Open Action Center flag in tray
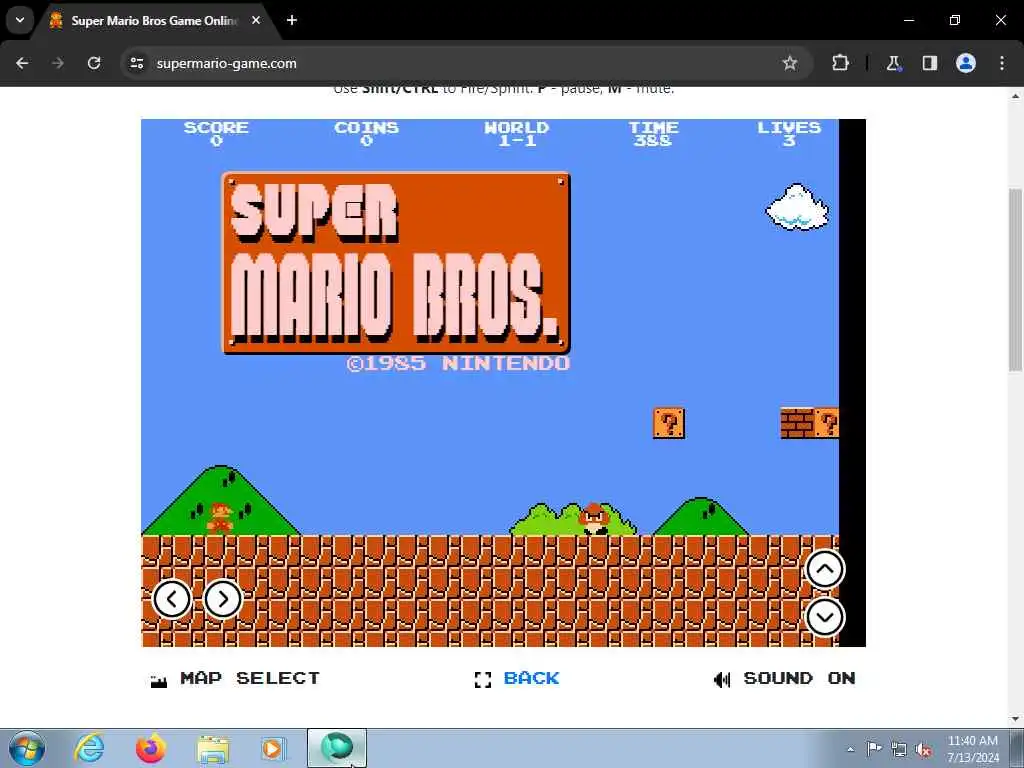1024x768 pixels. [x=874, y=748]
